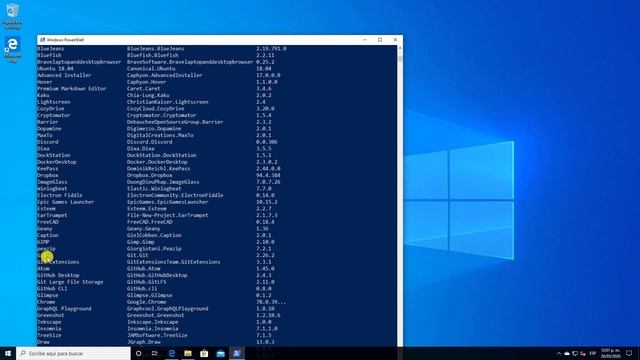Screen dimensions: 640x360
Task: Click 'Electron Fiddle' in the name column
Action: point(60,196)
